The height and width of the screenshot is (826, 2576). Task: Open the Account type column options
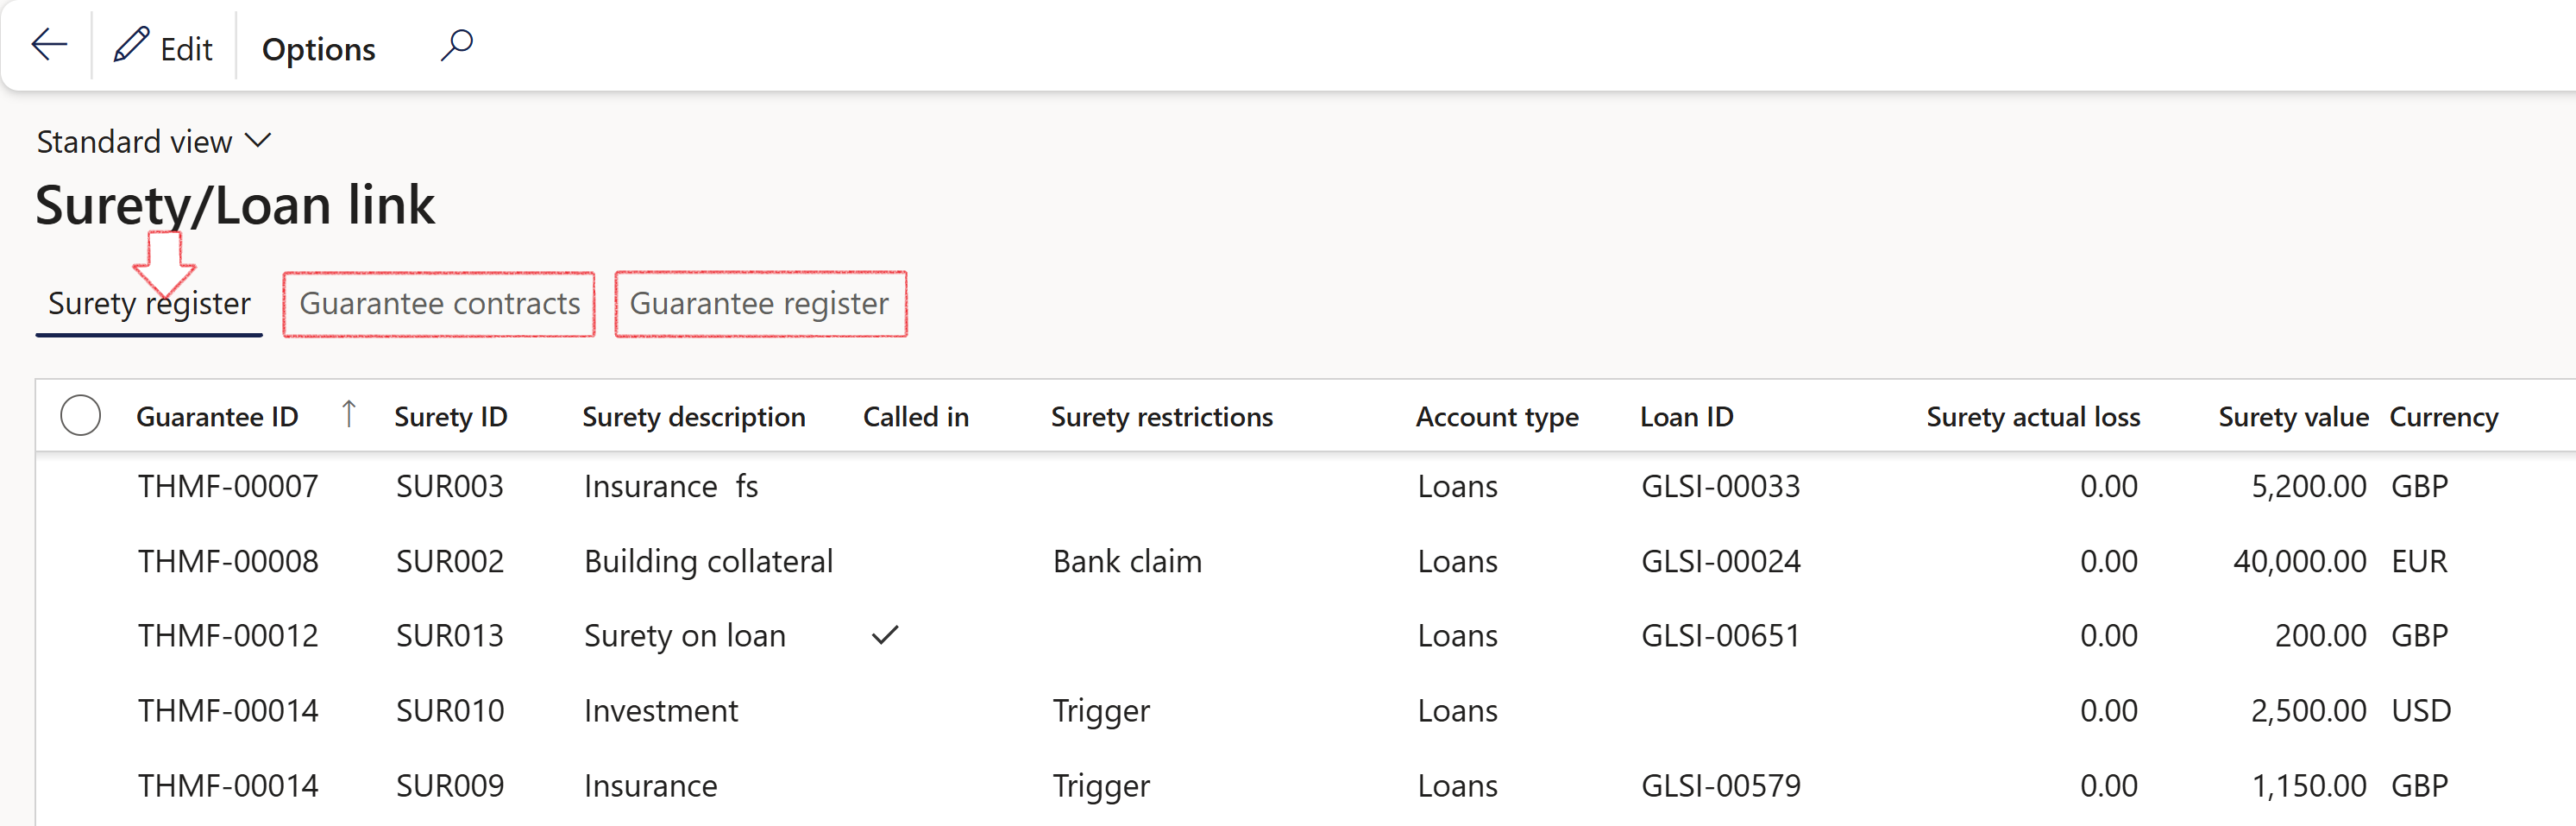(x=1497, y=416)
